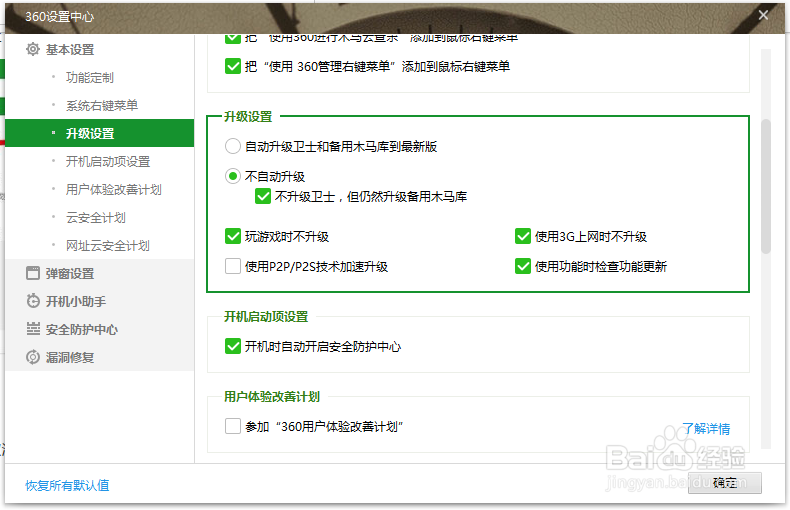790x510 pixels.
Task: Open 用户体验改善计划 sidebar entry
Action: pyautogui.click(x=113, y=189)
